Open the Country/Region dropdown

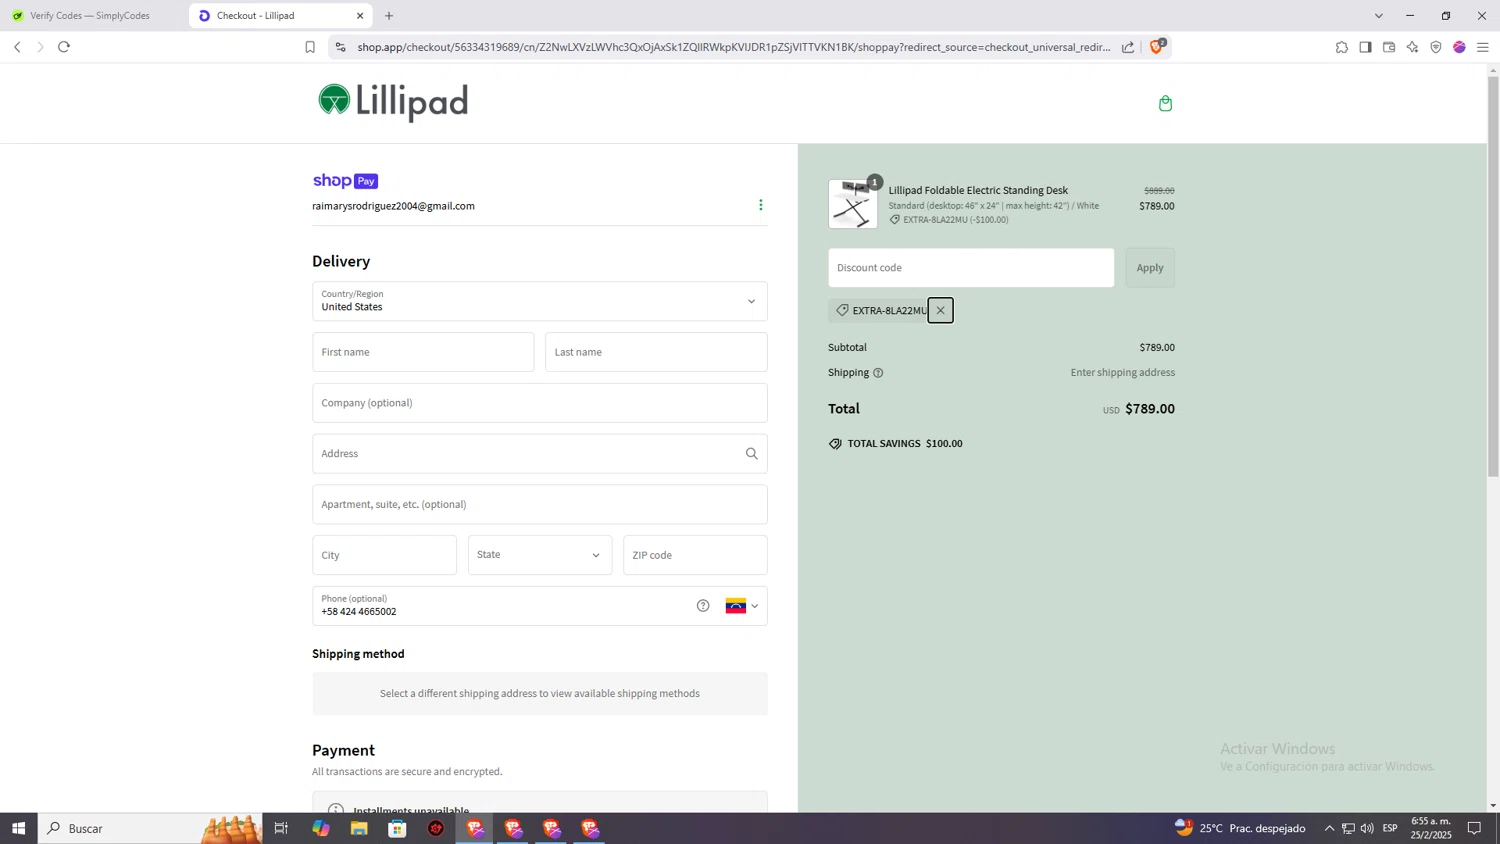coord(540,301)
